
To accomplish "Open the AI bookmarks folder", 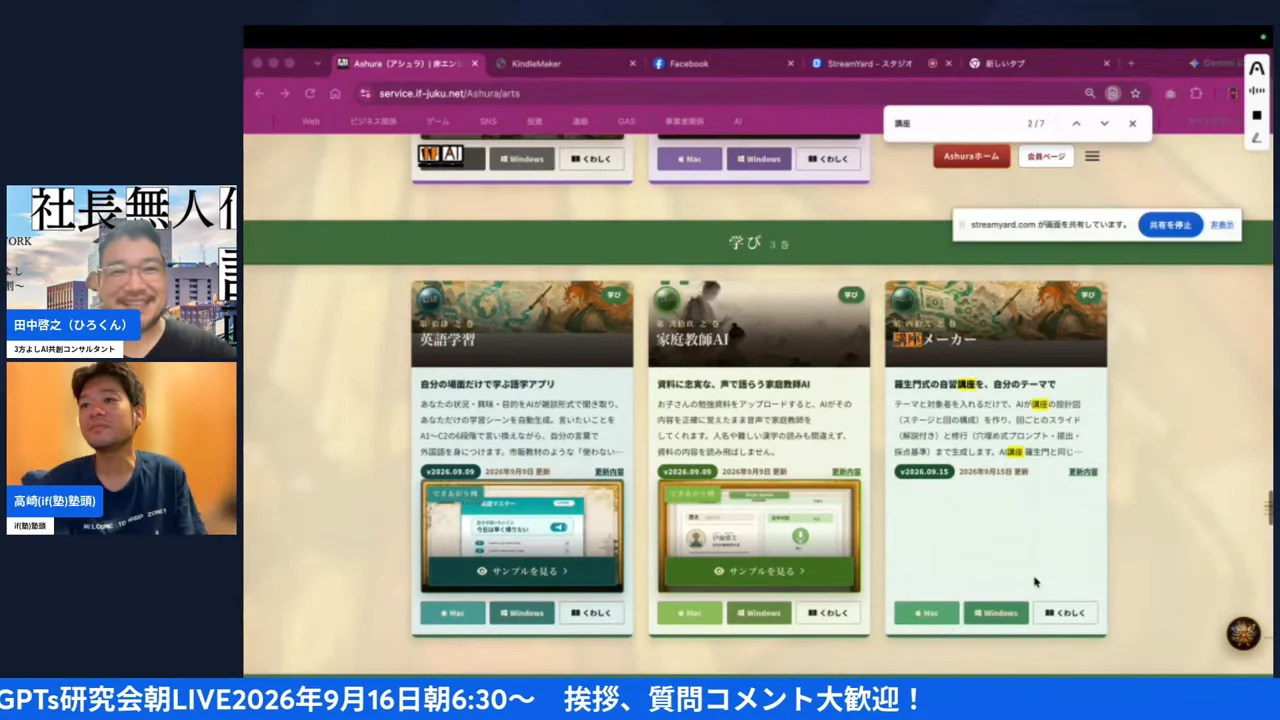I will click(738, 121).
